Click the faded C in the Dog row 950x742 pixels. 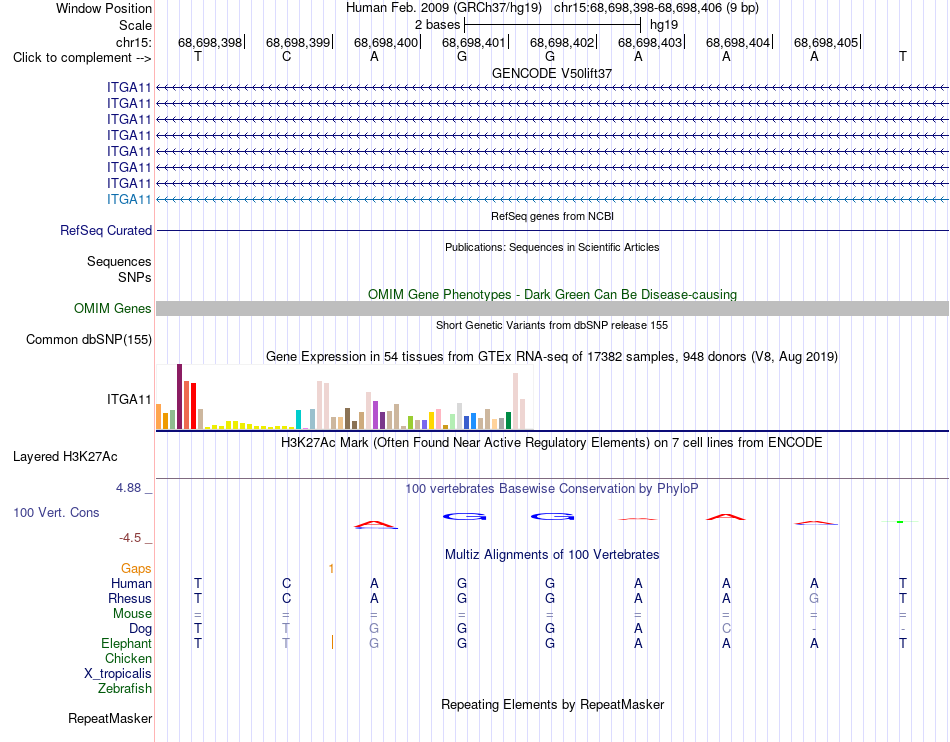tap(726, 629)
